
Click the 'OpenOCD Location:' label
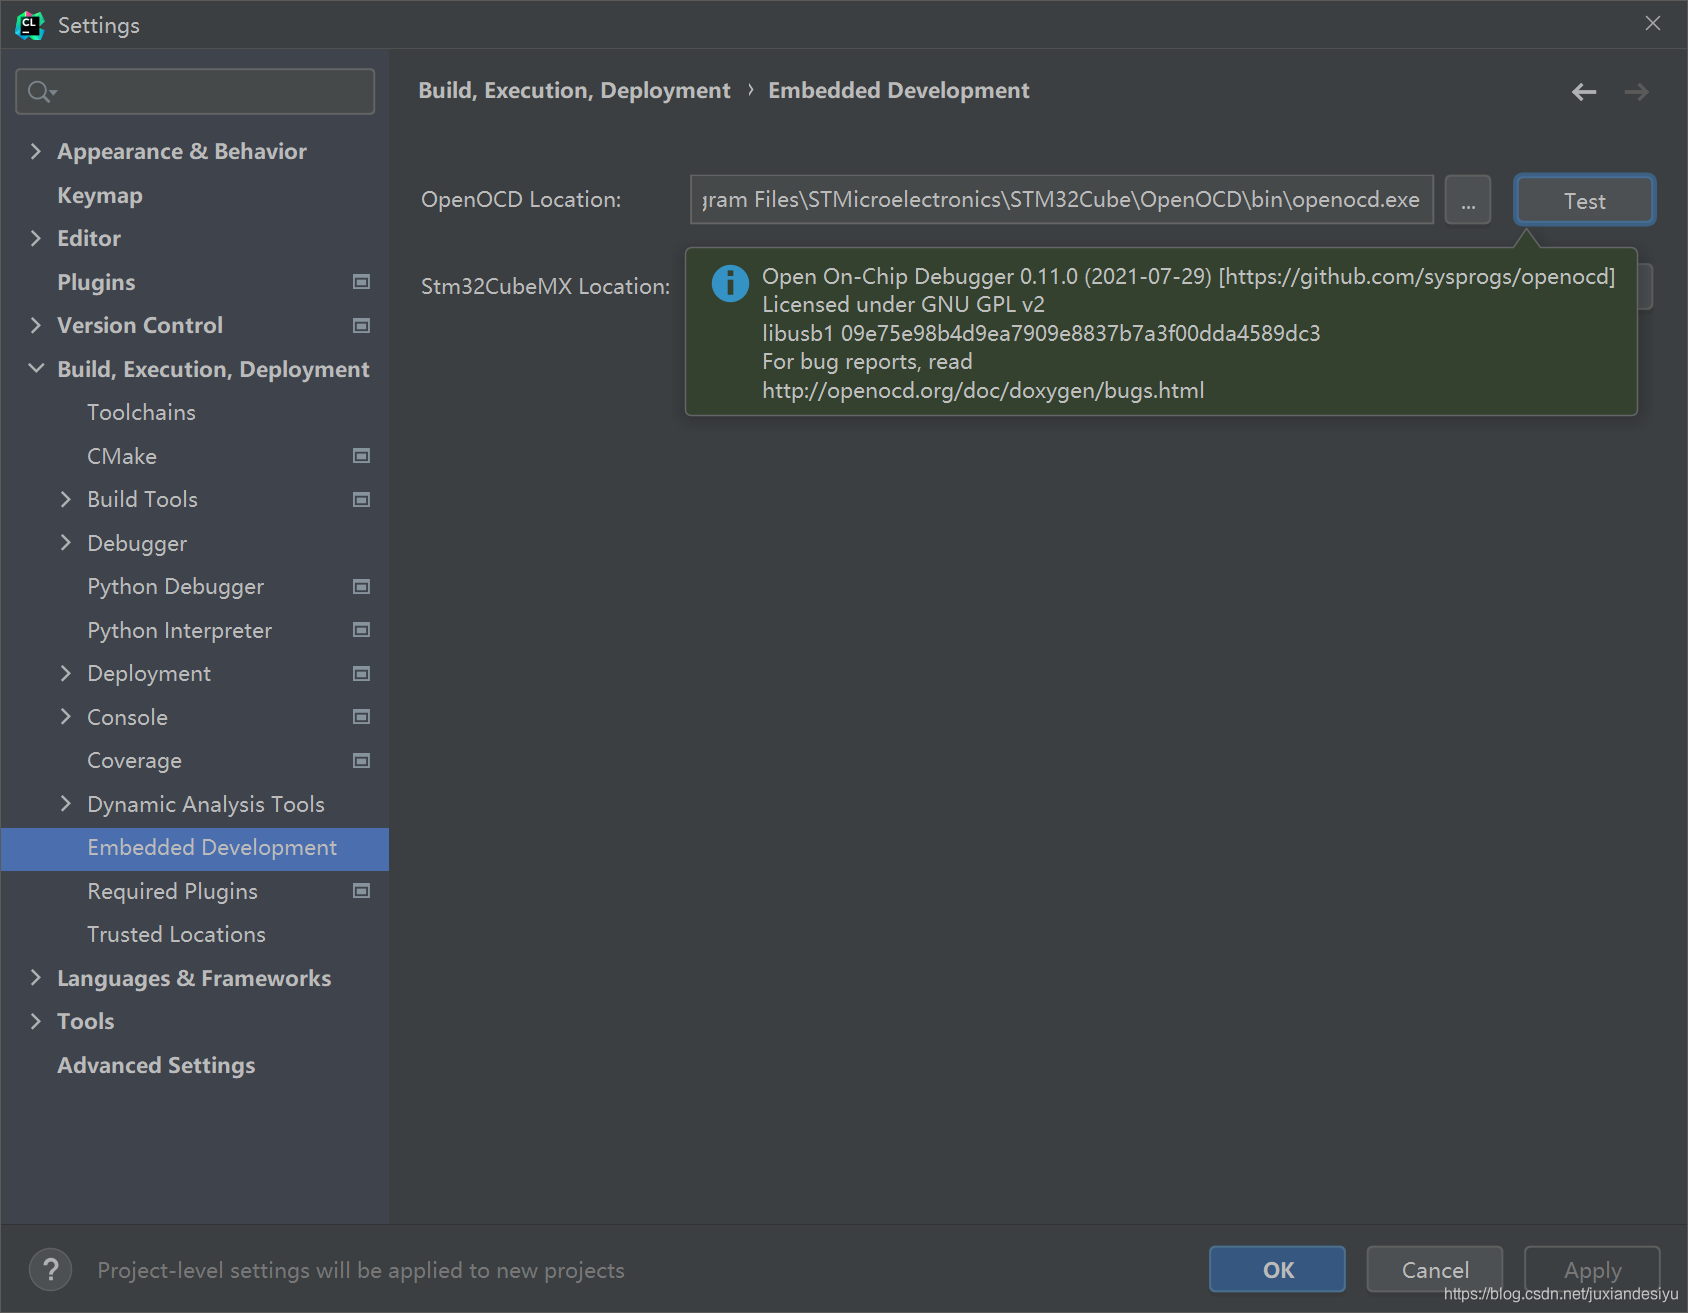coord(521,200)
